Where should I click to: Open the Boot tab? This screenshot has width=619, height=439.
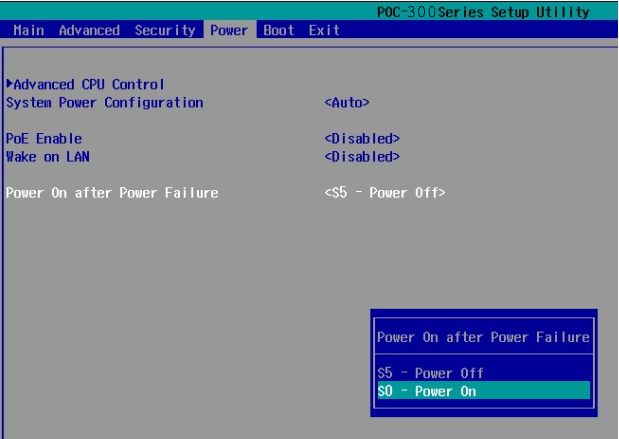pos(278,30)
